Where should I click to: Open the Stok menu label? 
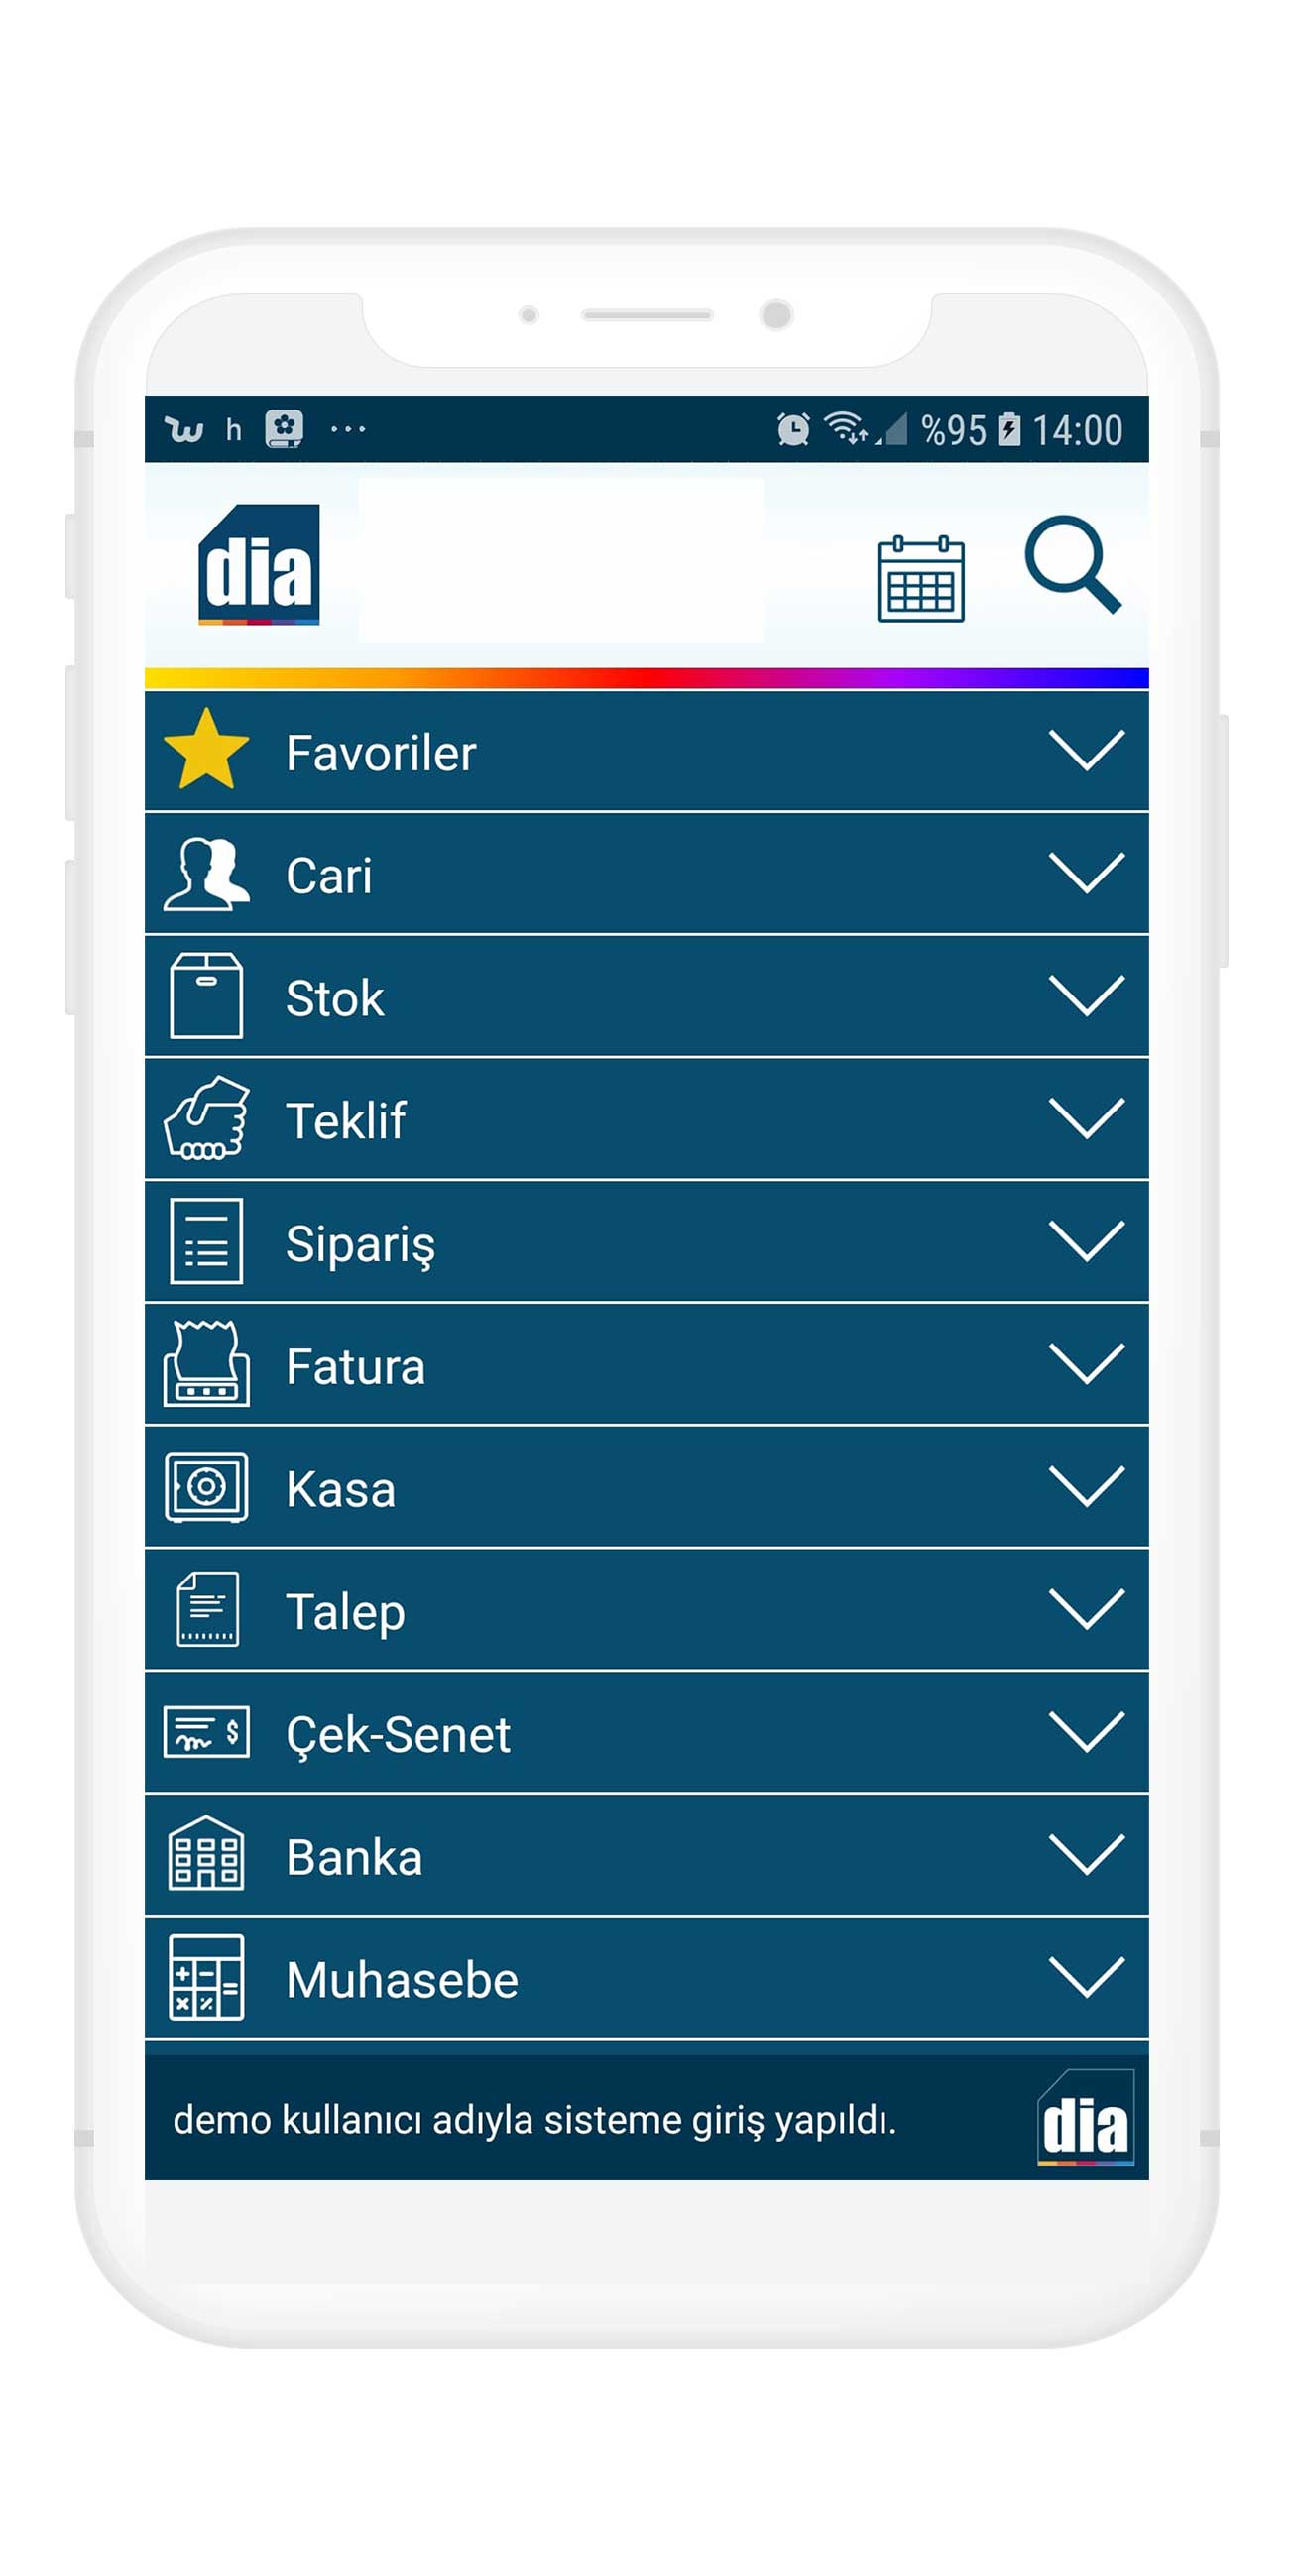[334, 998]
